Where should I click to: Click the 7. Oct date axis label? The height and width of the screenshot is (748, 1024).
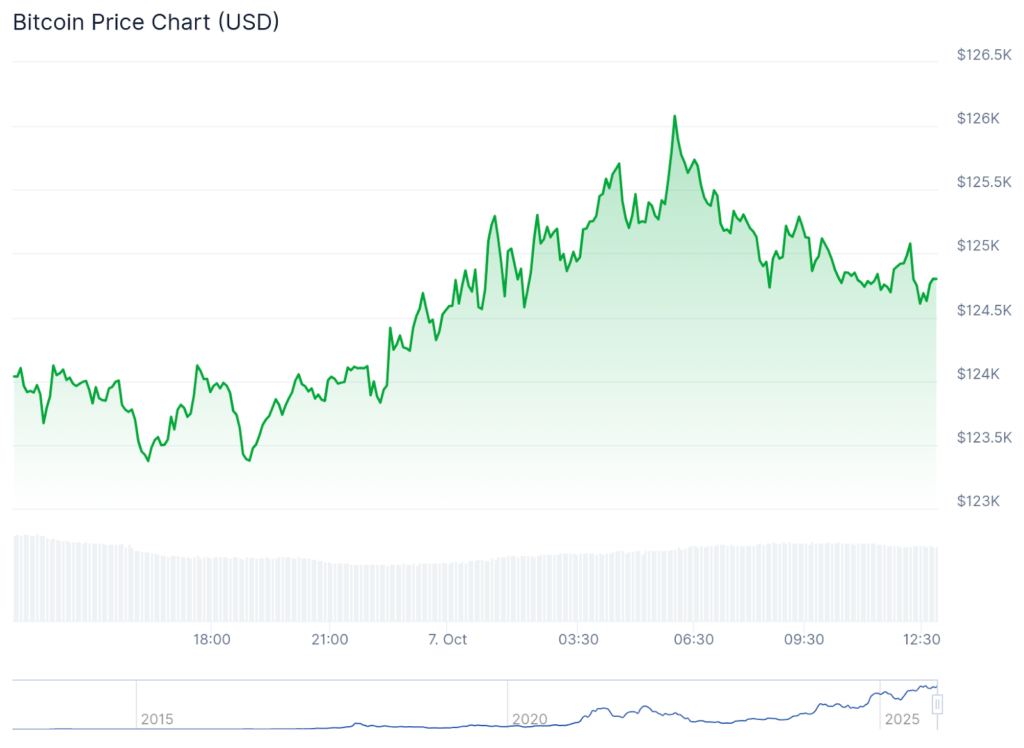click(x=446, y=640)
